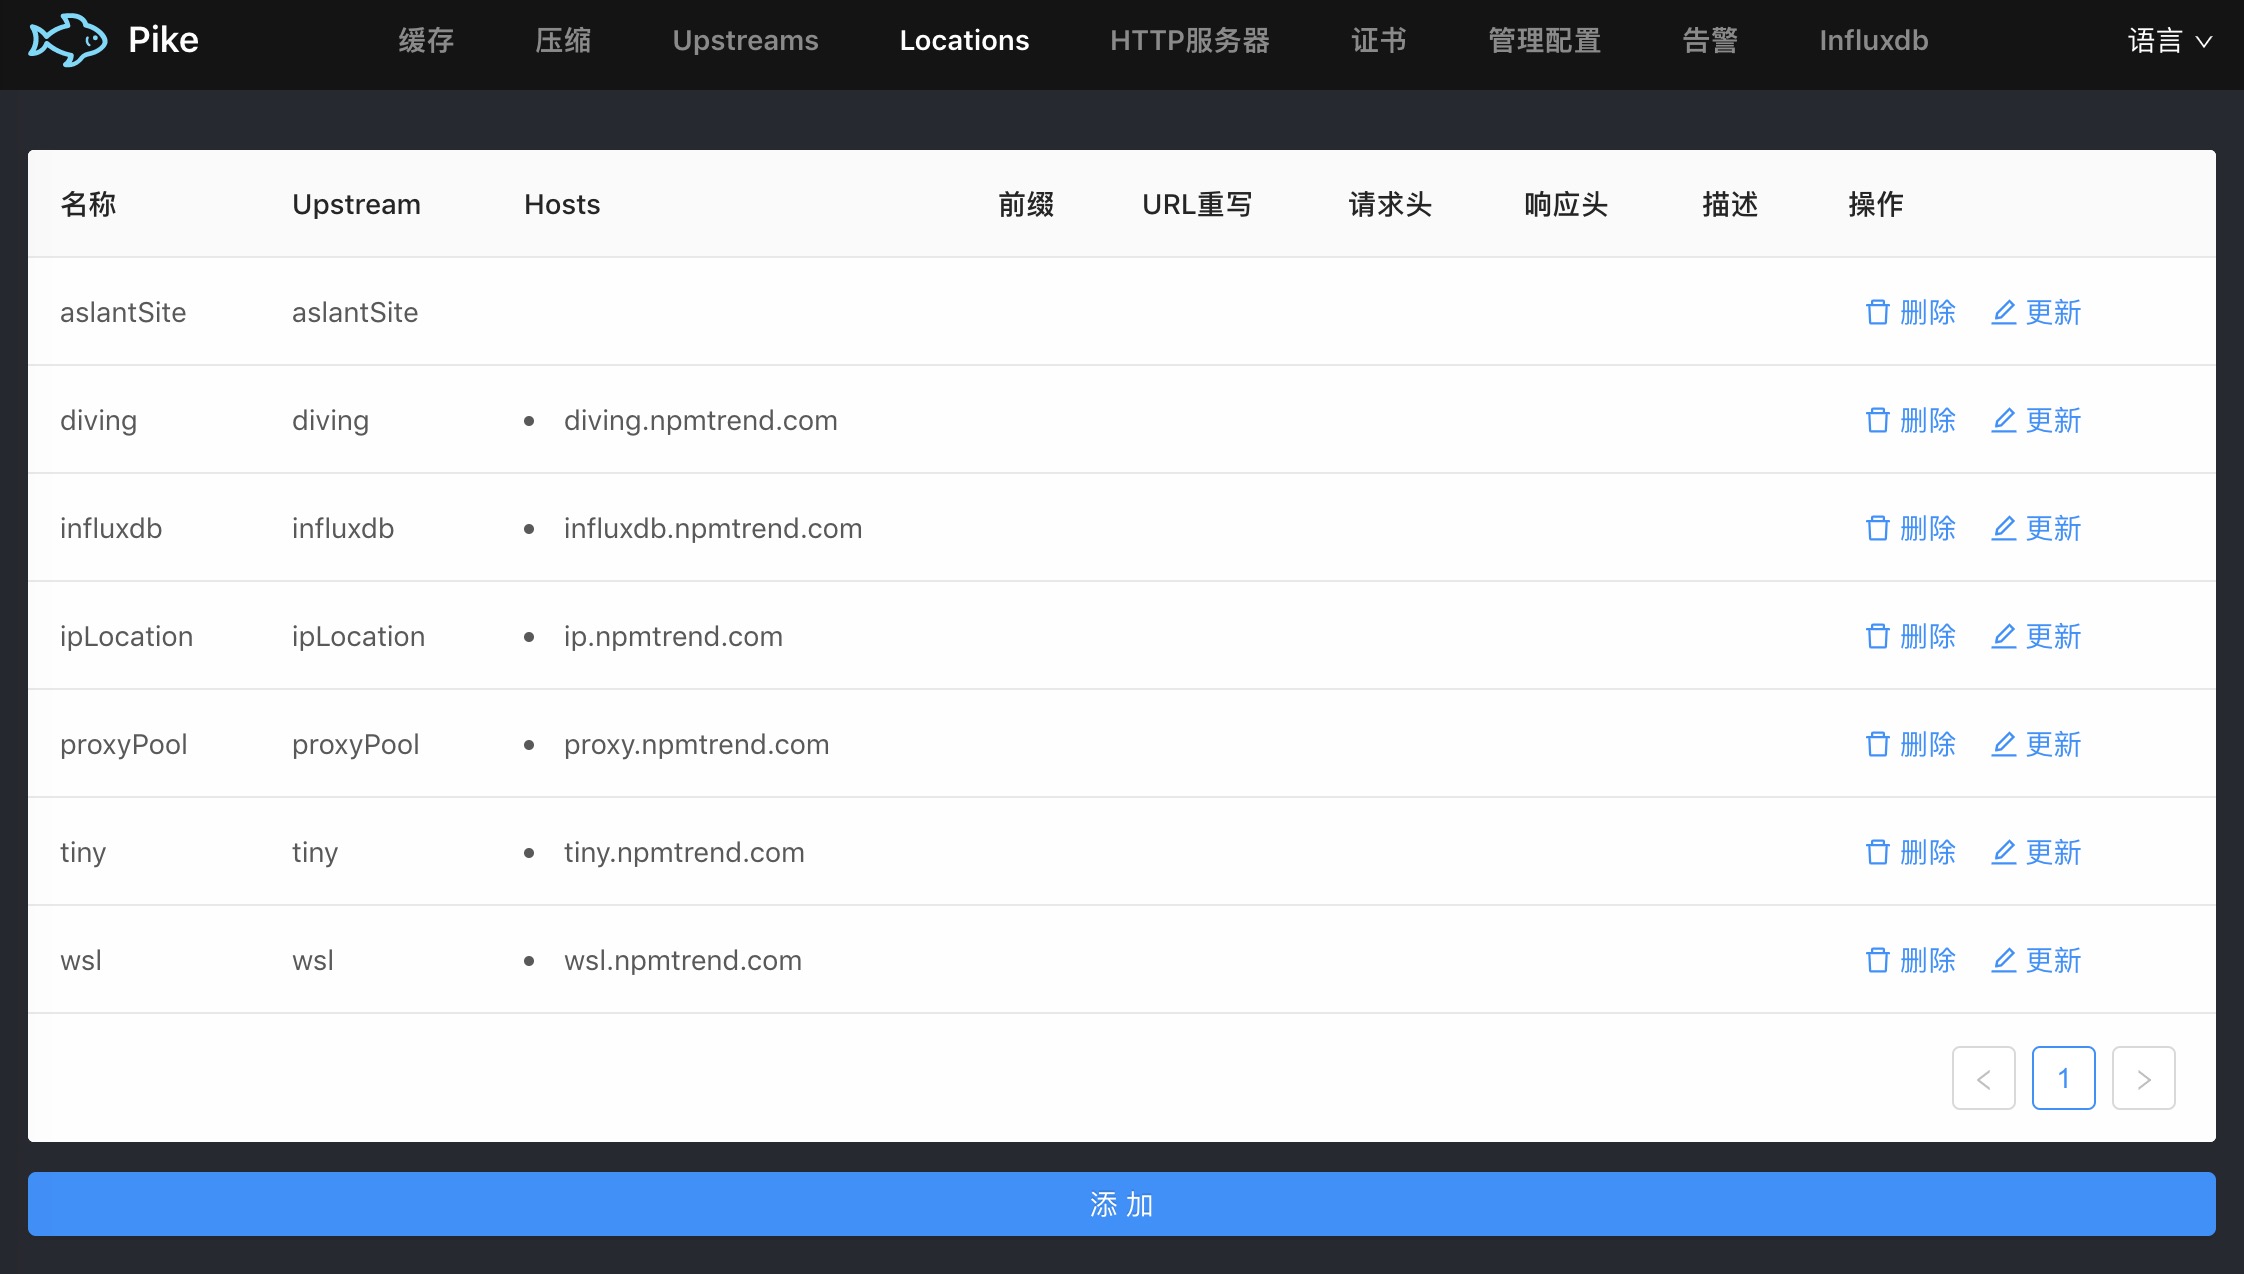Click the trash icon in the wsl row
2244x1274 pixels.
(1877, 961)
